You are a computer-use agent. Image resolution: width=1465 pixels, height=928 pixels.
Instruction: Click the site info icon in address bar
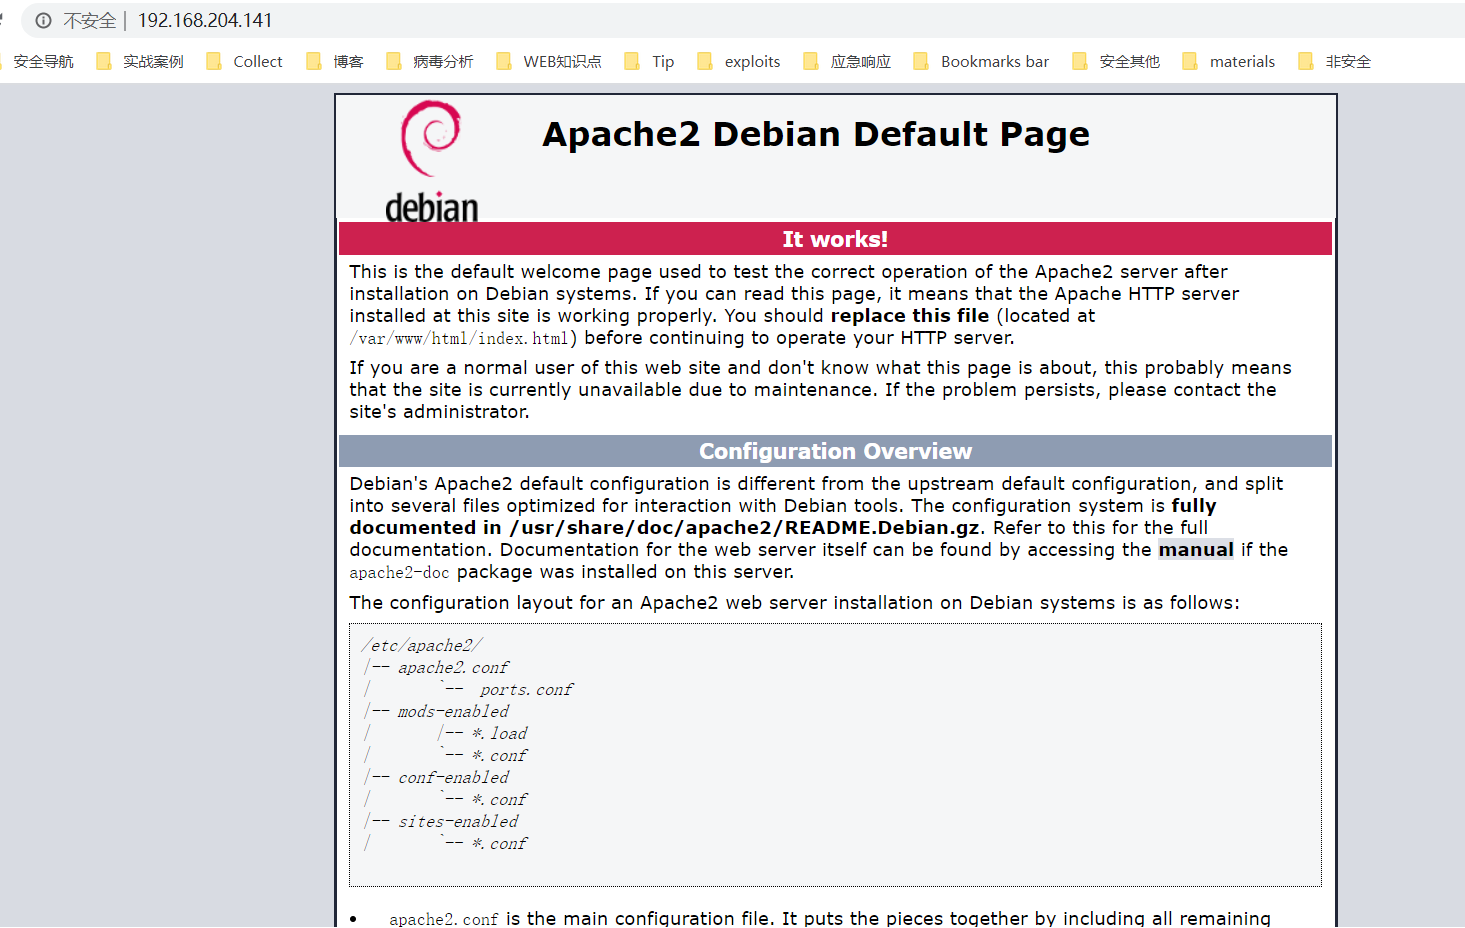pyautogui.click(x=44, y=20)
